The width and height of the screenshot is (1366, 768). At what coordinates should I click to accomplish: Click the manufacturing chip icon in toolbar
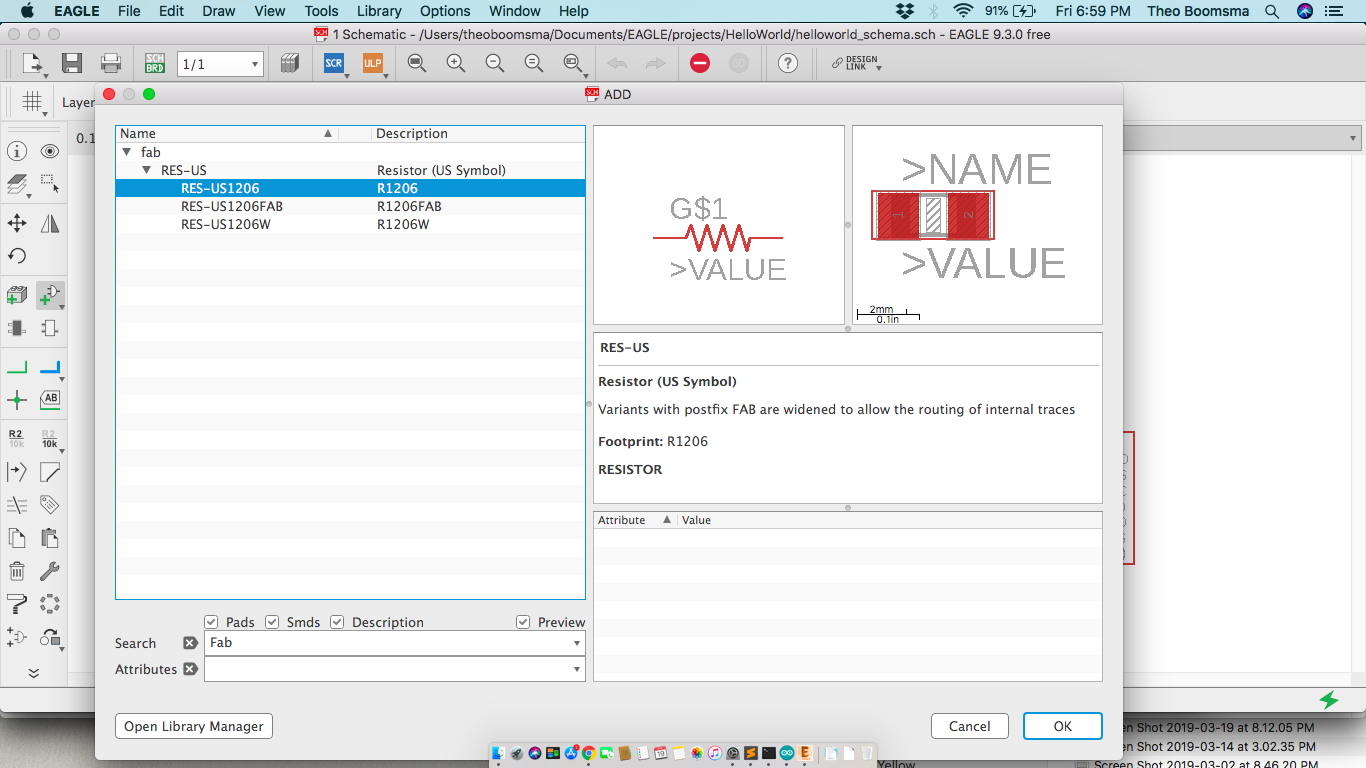click(290, 63)
